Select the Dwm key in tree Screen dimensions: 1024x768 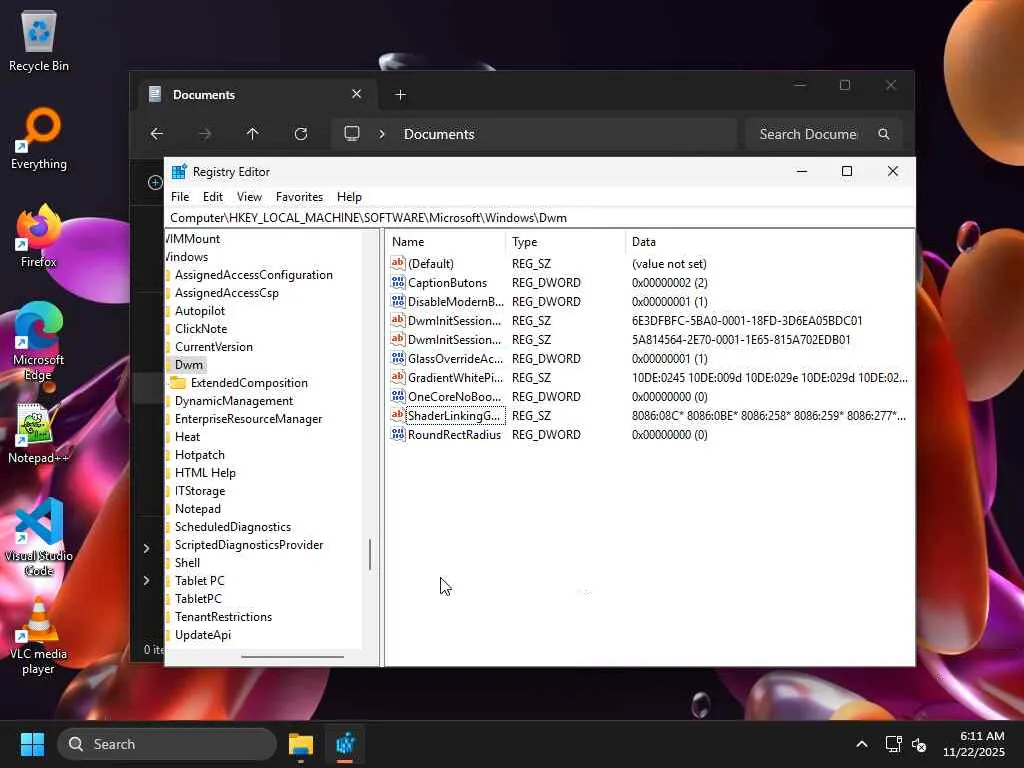(188, 365)
